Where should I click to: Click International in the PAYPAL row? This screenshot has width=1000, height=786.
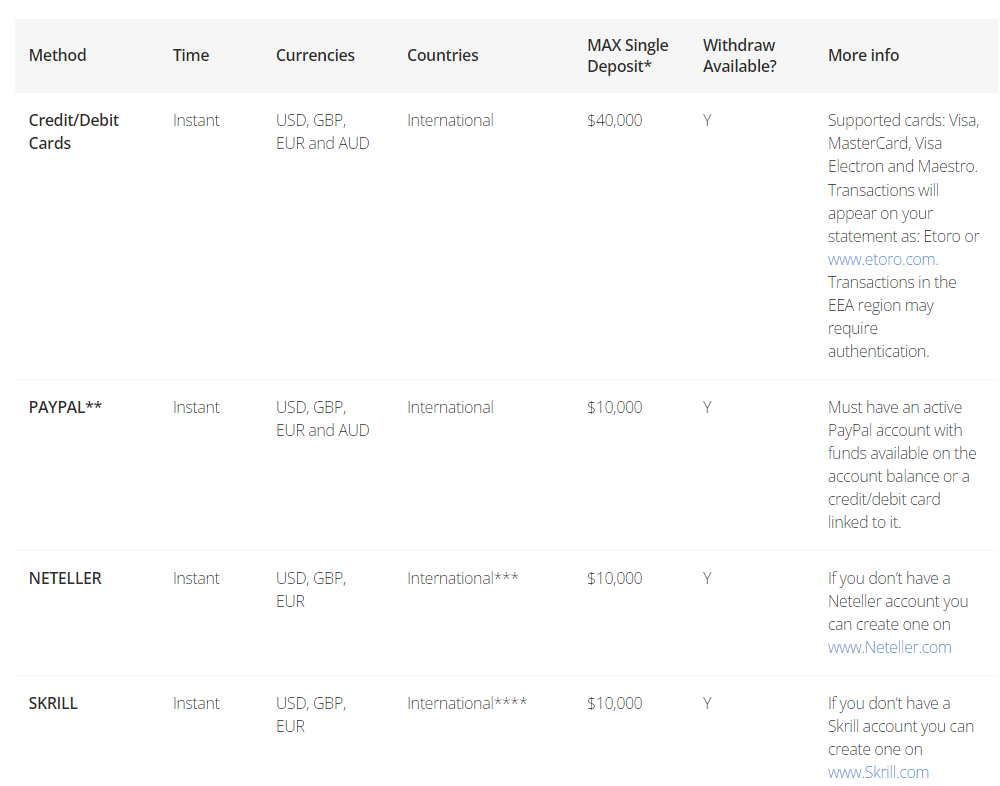(x=450, y=407)
